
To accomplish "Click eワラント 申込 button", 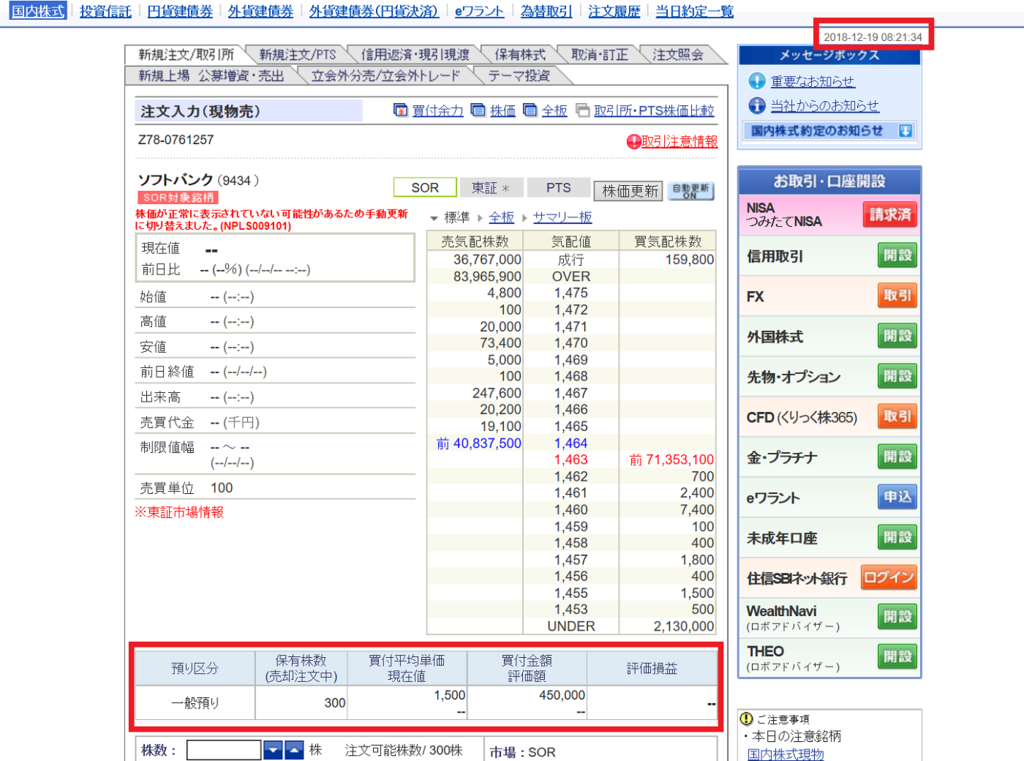I will pyautogui.click(x=897, y=497).
